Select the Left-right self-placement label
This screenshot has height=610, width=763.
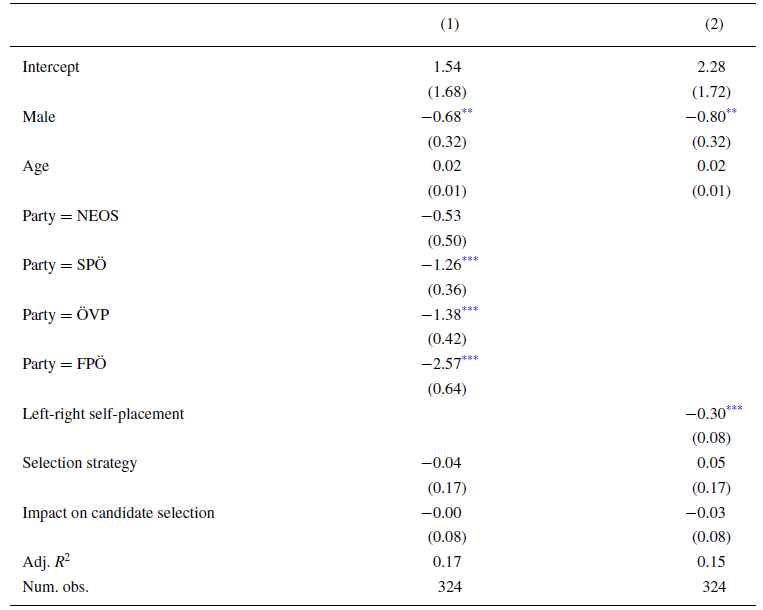(x=103, y=413)
